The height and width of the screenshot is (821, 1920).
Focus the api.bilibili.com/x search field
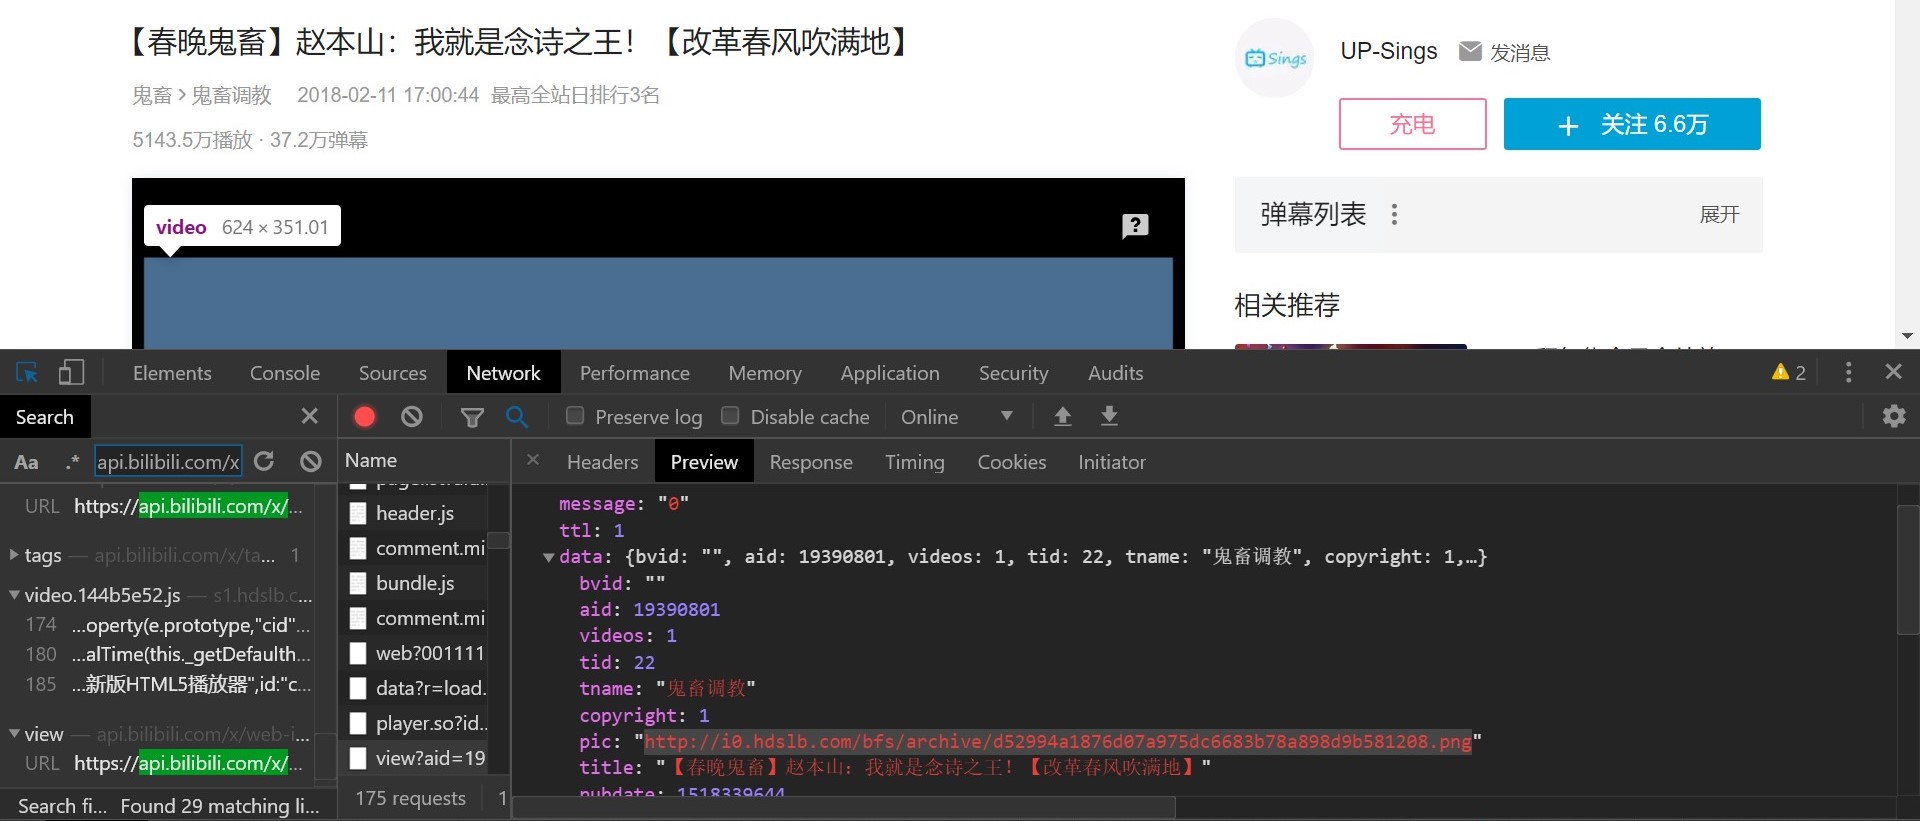168,461
